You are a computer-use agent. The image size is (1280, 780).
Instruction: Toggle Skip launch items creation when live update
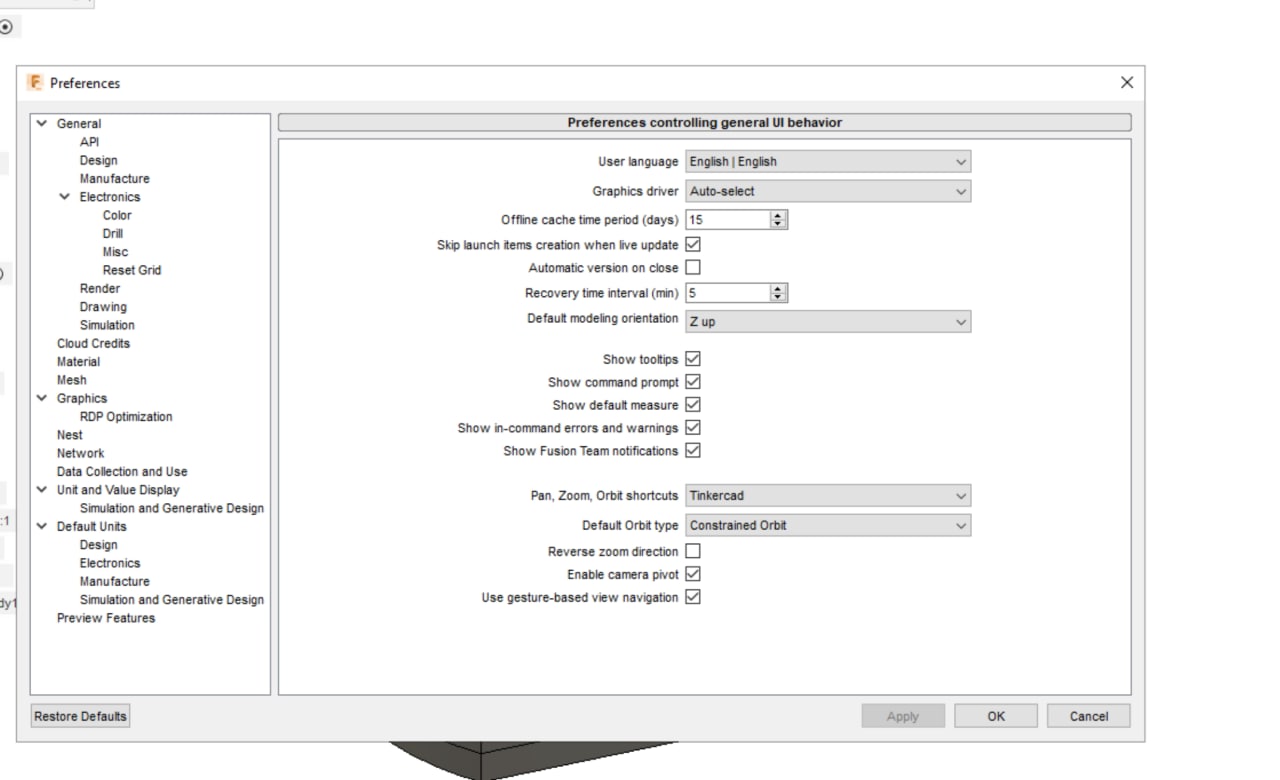[x=693, y=244]
